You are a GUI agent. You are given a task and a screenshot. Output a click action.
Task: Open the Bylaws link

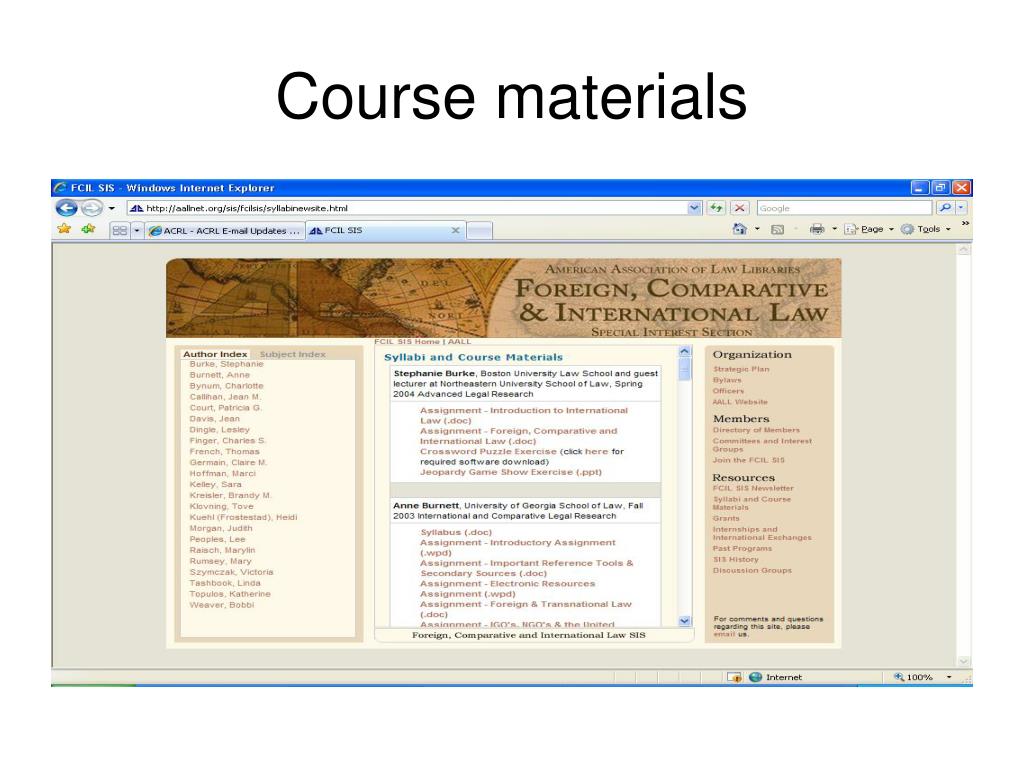[727, 380]
